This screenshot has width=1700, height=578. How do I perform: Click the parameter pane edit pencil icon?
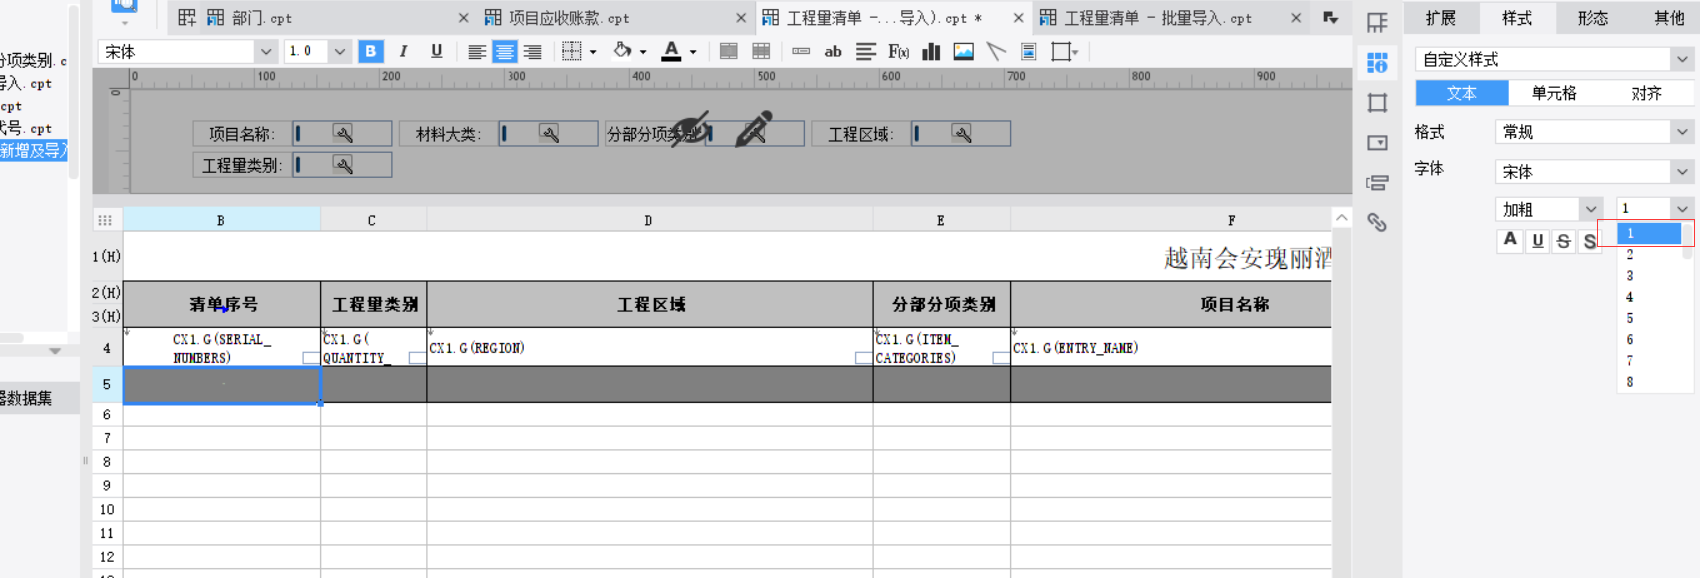pyautogui.click(x=754, y=128)
